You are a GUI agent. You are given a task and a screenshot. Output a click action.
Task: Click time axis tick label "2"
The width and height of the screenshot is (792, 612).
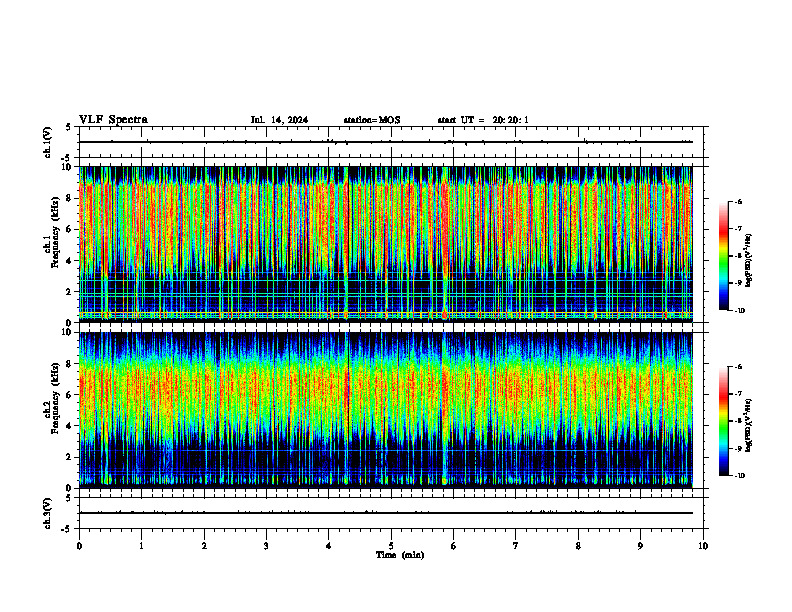point(204,546)
